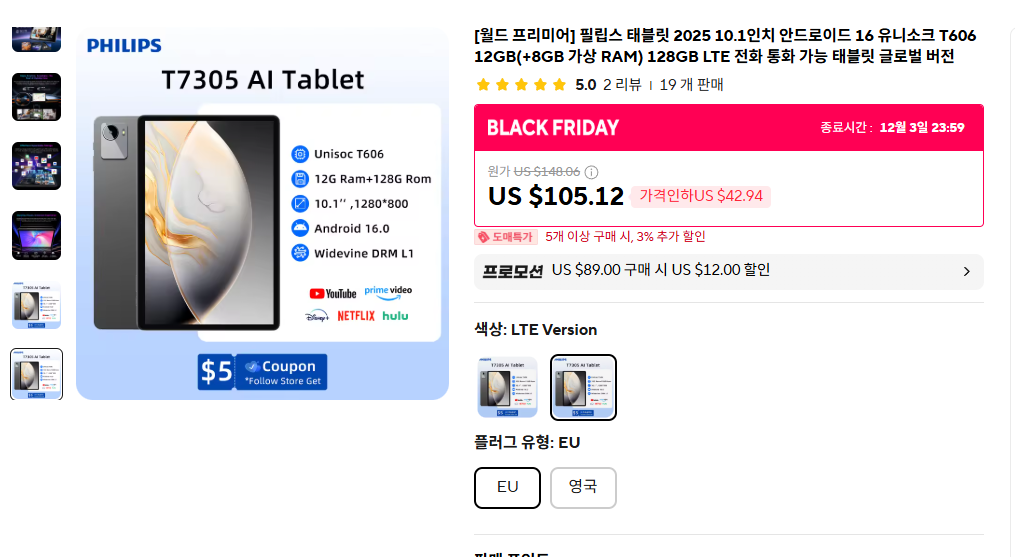Choose the 영국 plug type option
This screenshot has height=557, width=1015.
coord(583,488)
